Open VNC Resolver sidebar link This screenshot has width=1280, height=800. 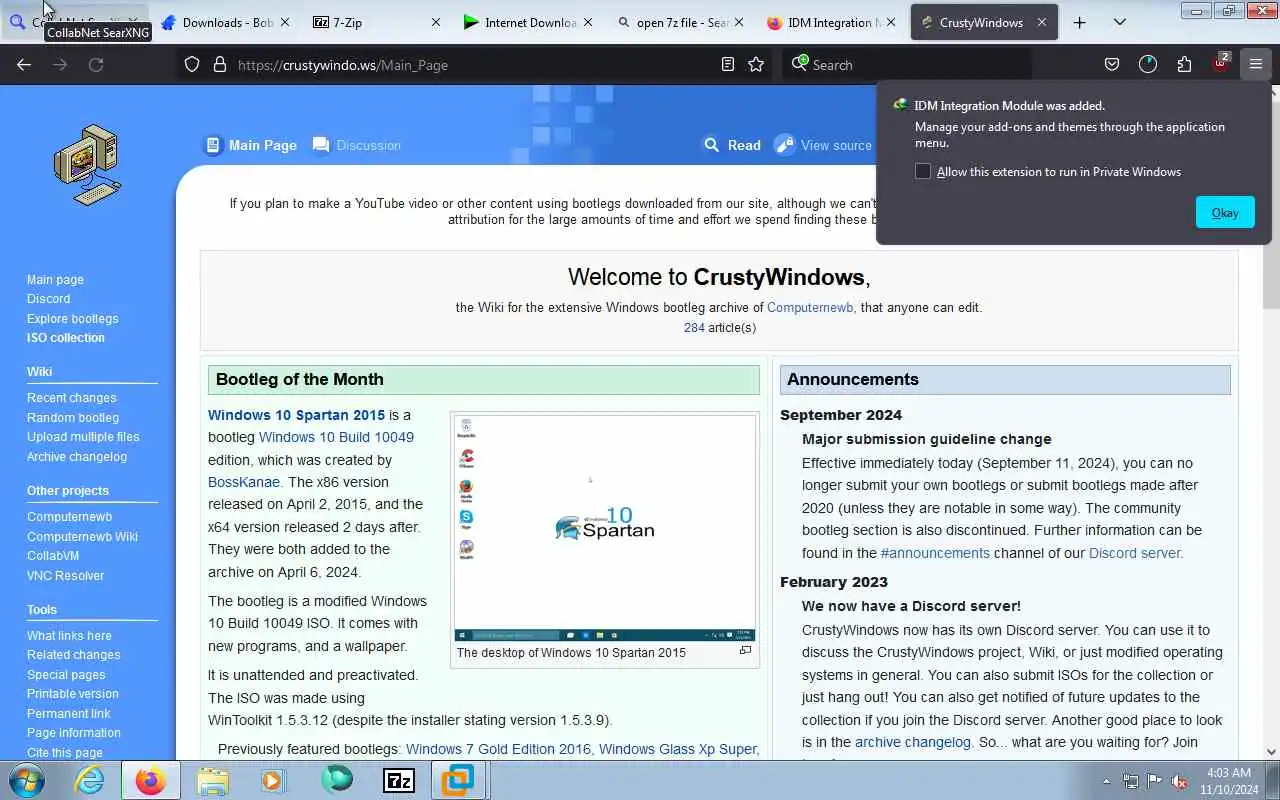tap(65, 576)
